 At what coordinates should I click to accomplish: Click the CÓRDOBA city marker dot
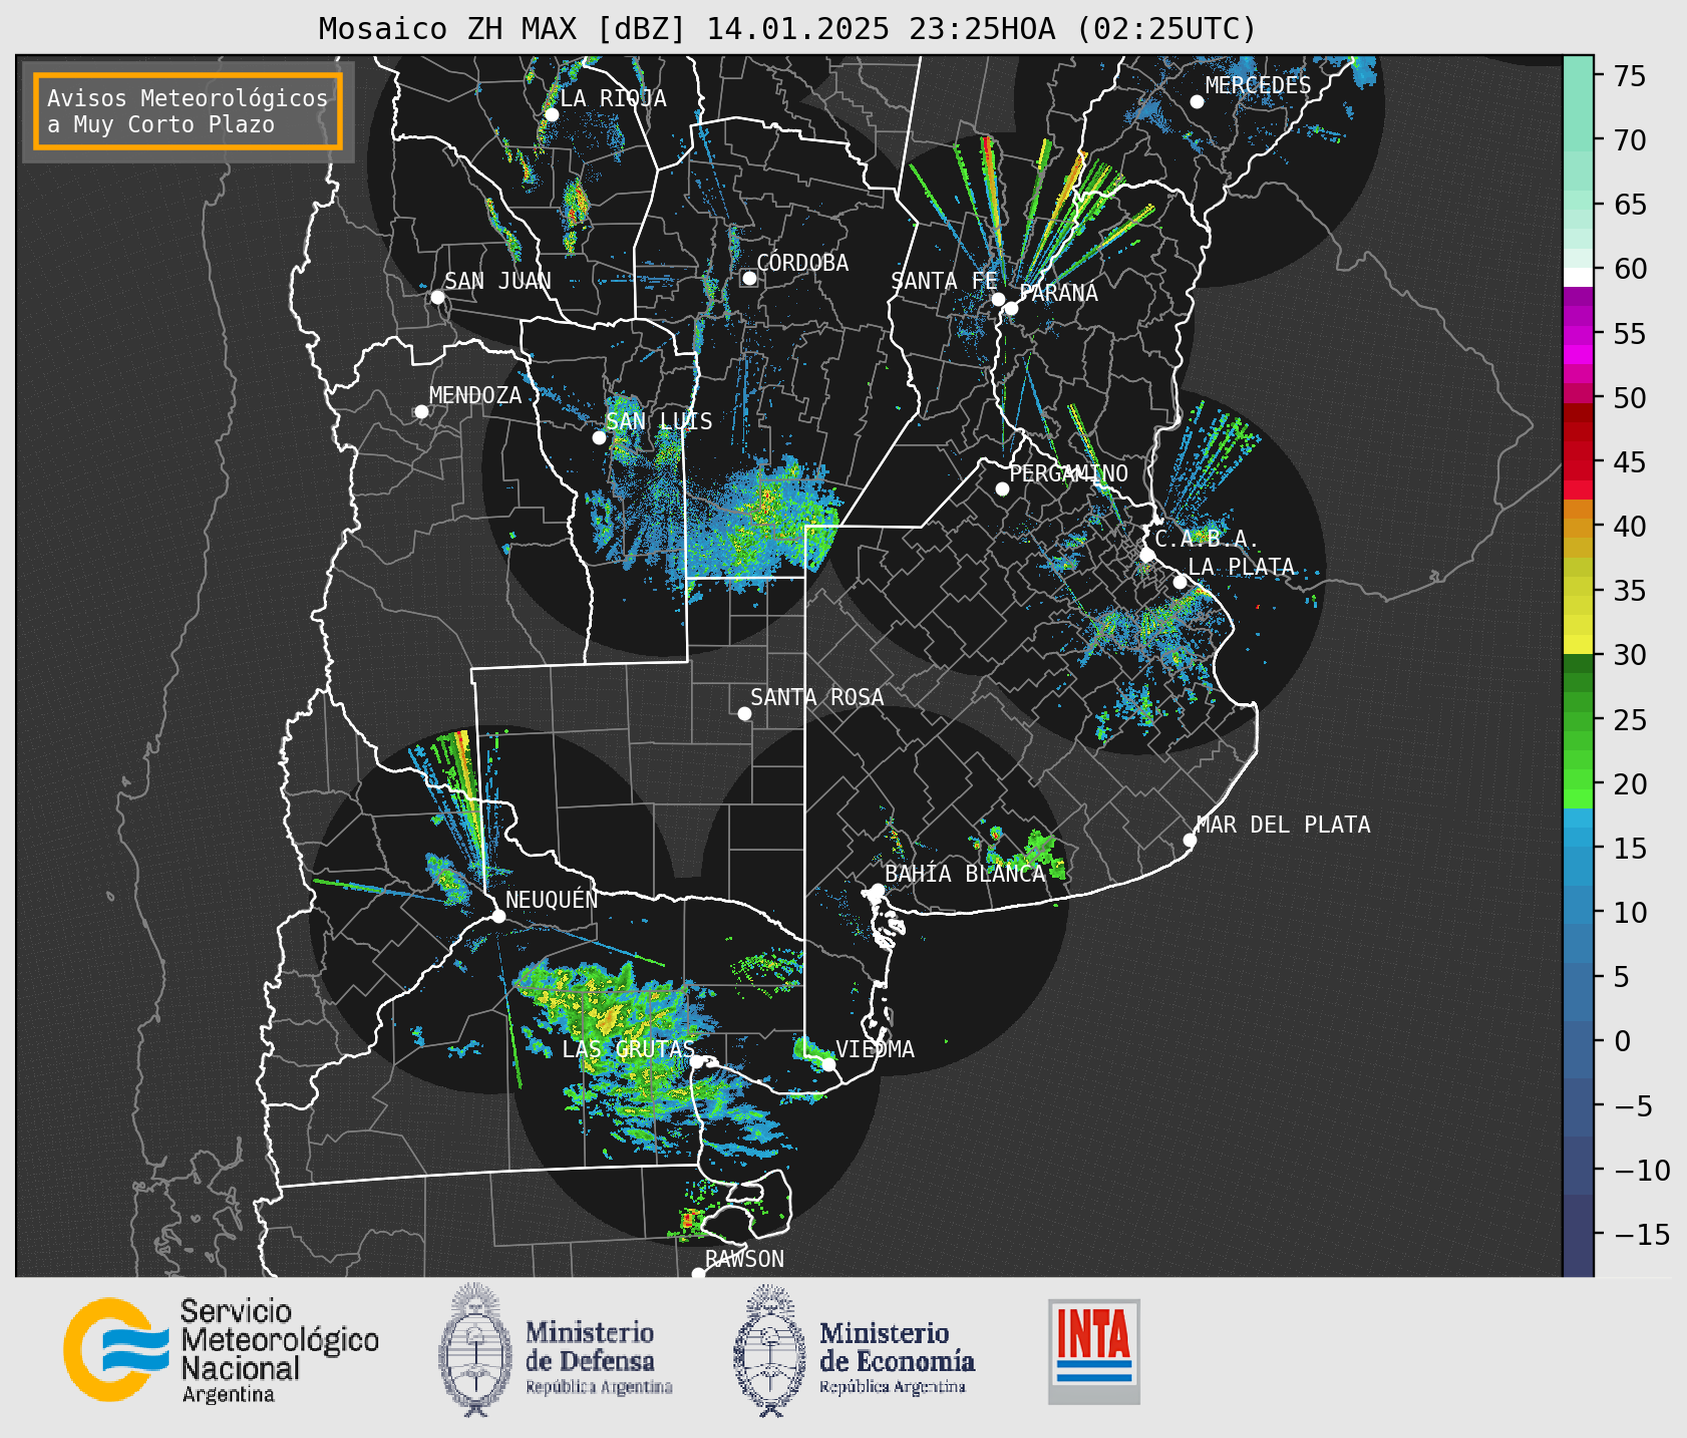click(749, 278)
